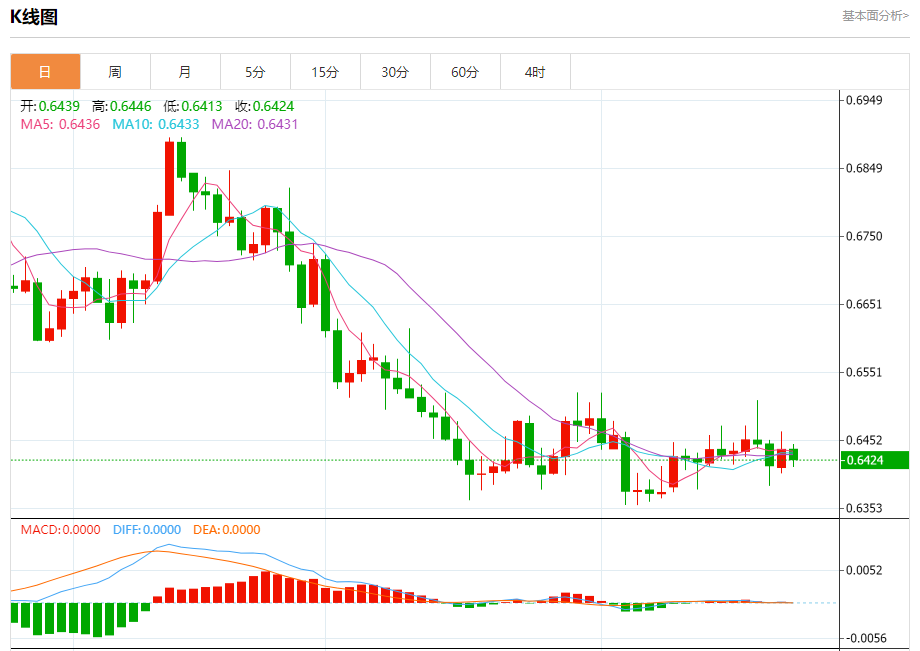Click the green 0.6424 current price tag
920x651 pixels.
(874, 460)
